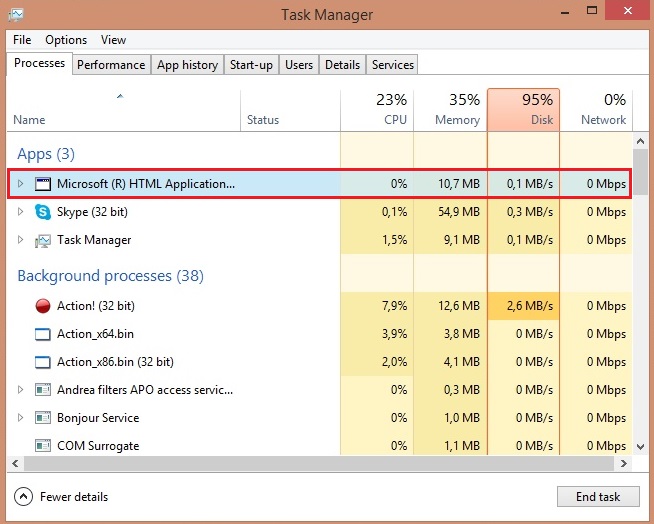
Task: Click the Fewer details link
Action: pyautogui.click(x=74, y=497)
